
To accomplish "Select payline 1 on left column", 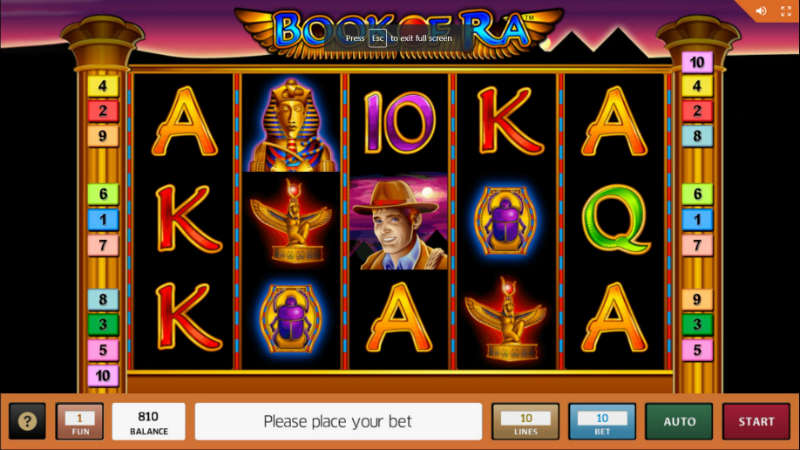I will pos(103,219).
